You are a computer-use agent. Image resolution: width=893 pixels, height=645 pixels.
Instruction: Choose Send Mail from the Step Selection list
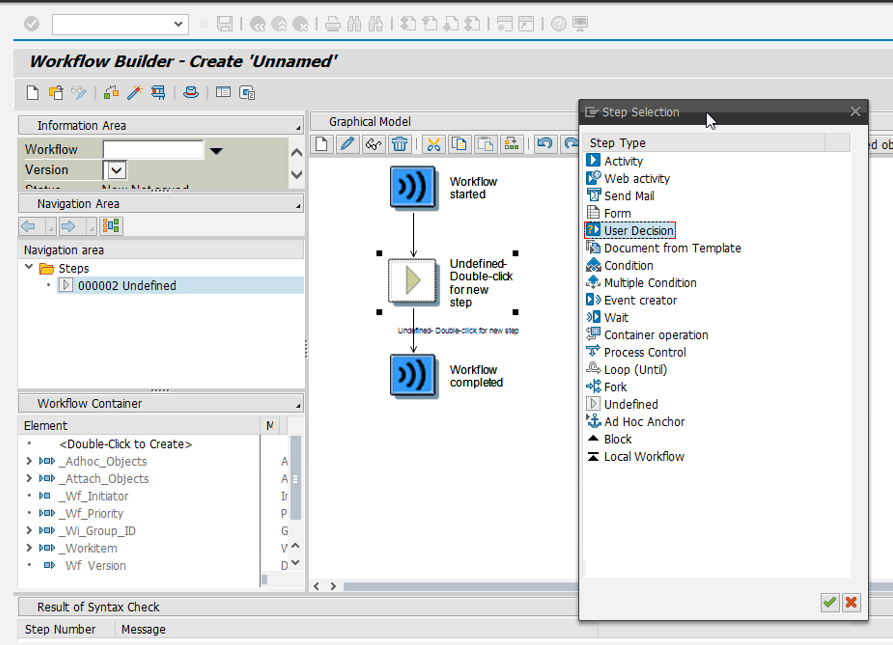coord(622,196)
